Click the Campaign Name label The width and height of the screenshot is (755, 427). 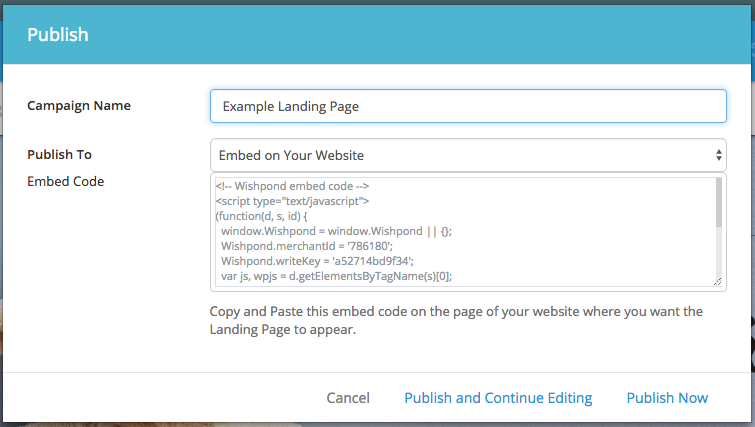(79, 105)
